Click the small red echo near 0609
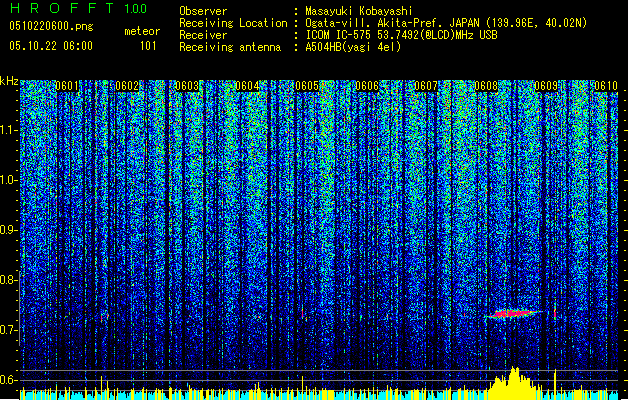Screen dimensions: 629x400 point(555,313)
